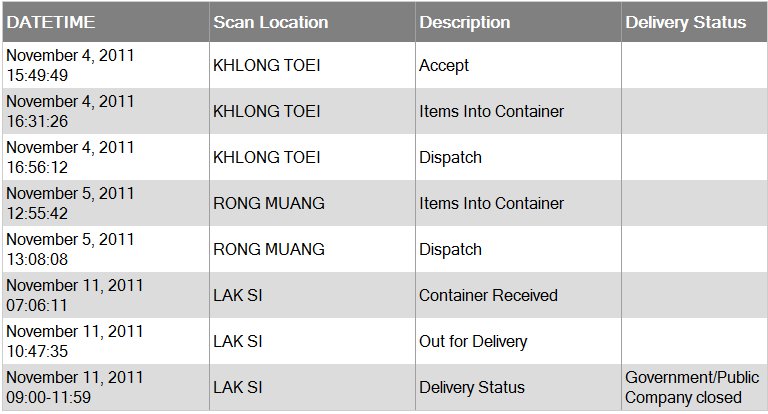Click the 16:31:26 Items Into Container entry

click(491, 111)
